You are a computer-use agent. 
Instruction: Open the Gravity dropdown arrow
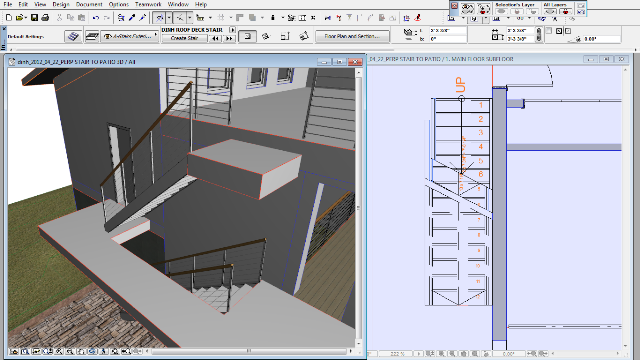282,18
